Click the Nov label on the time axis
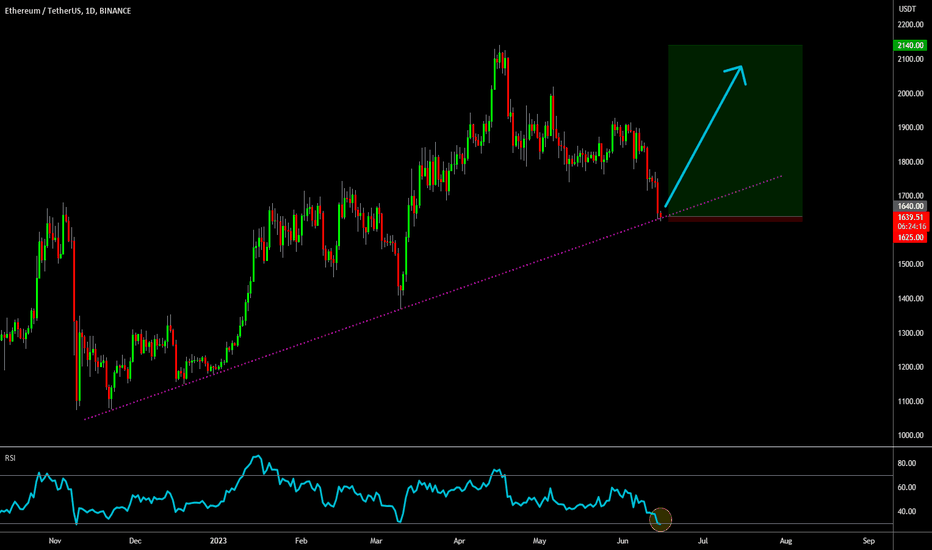 pos(55,540)
